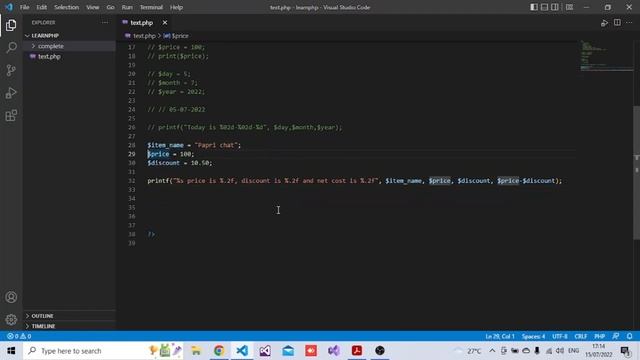
Task: Open Run and Debug view
Action: click(x=11, y=93)
